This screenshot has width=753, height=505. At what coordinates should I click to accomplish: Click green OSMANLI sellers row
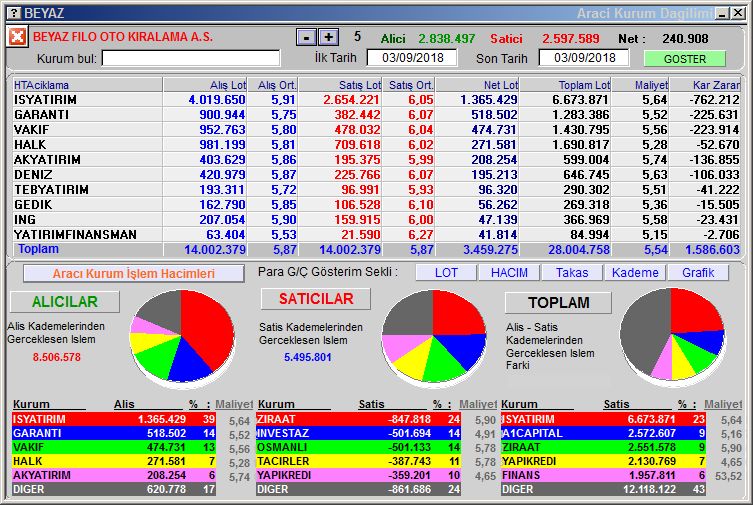click(359, 447)
